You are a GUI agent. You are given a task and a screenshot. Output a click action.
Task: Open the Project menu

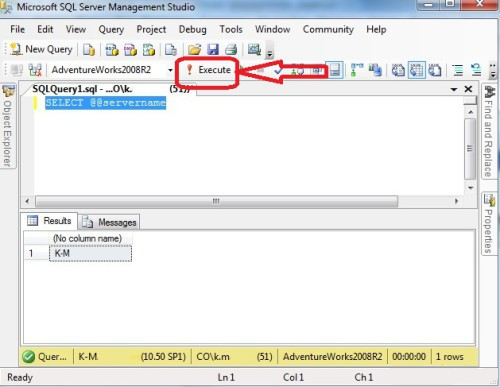[151, 29]
